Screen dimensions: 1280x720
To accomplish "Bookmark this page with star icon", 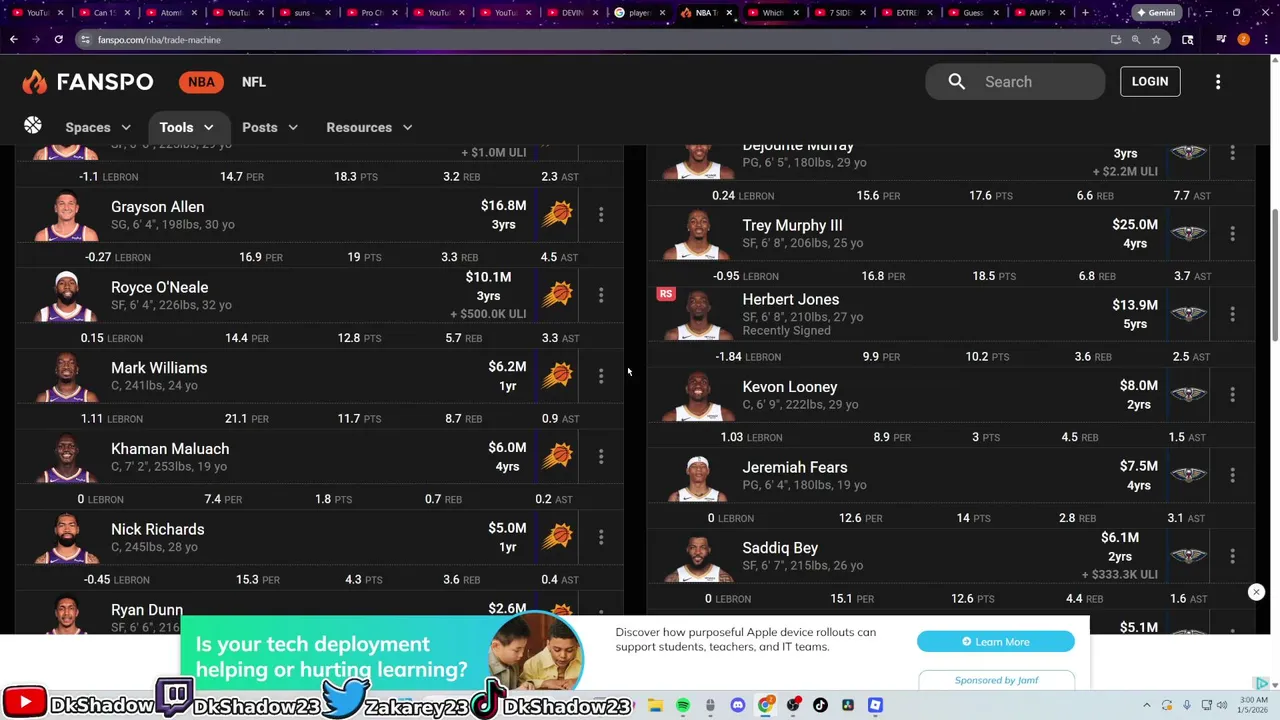I will point(1156,39).
